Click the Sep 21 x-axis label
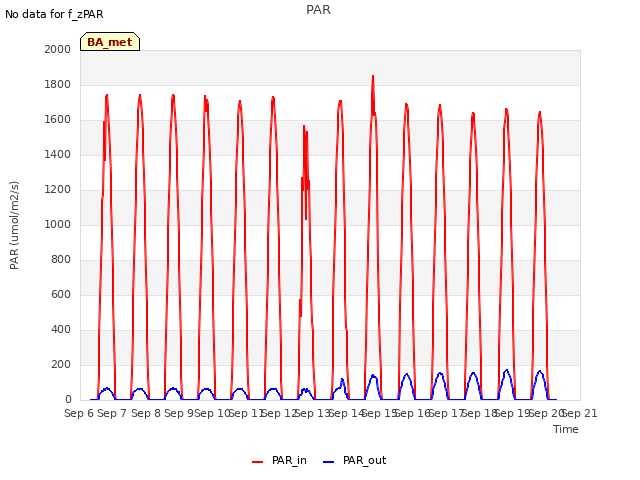The image size is (640, 480). click(x=580, y=413)
